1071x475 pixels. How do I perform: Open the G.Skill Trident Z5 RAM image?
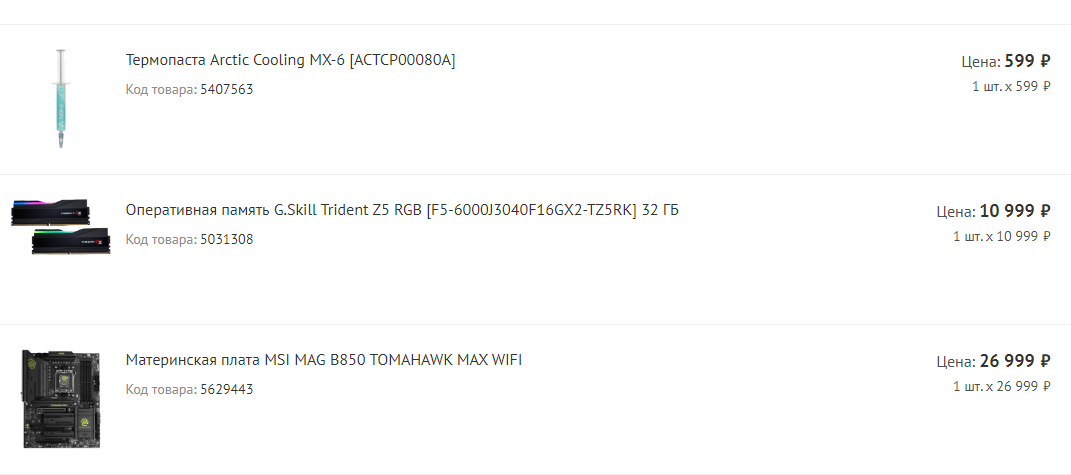[x=61, y=226]
